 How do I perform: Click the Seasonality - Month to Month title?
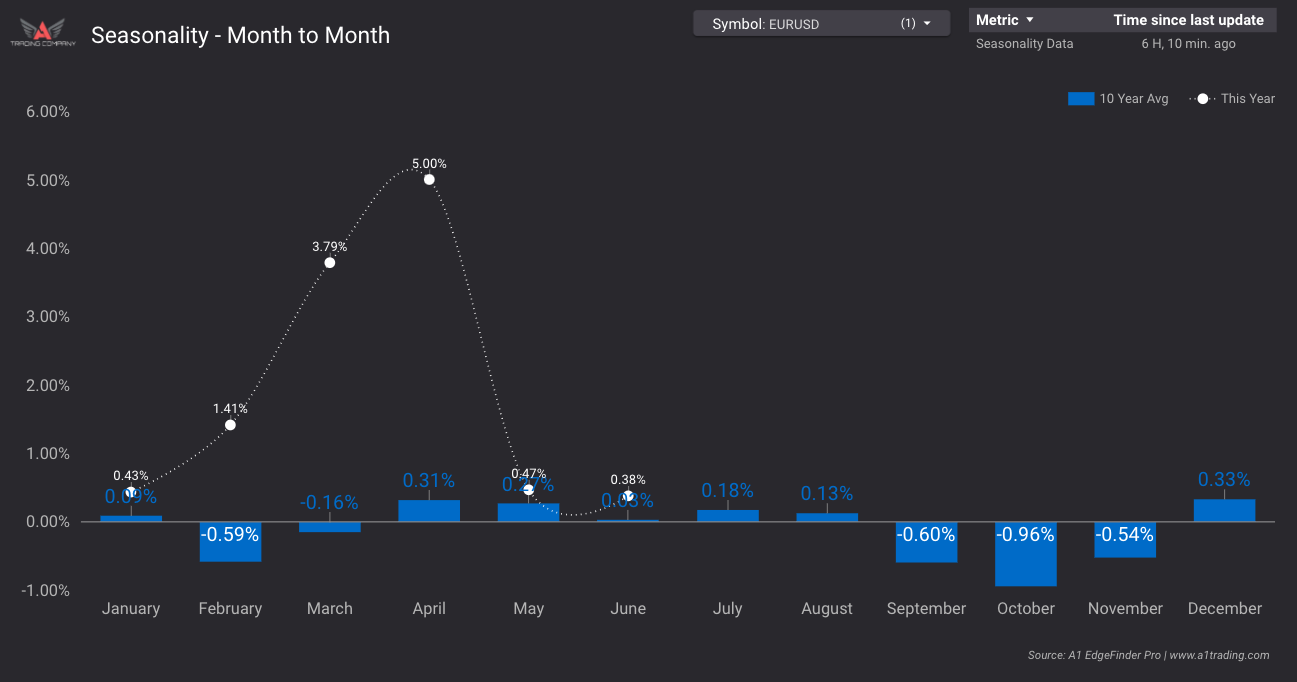tap(240, 35)
